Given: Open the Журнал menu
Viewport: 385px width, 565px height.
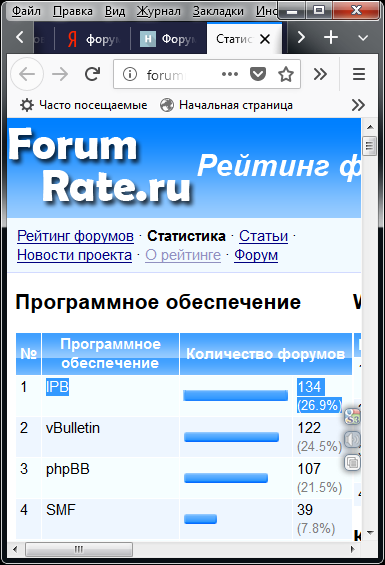Looking at the screenshot, I should click(x=159, y=11).
